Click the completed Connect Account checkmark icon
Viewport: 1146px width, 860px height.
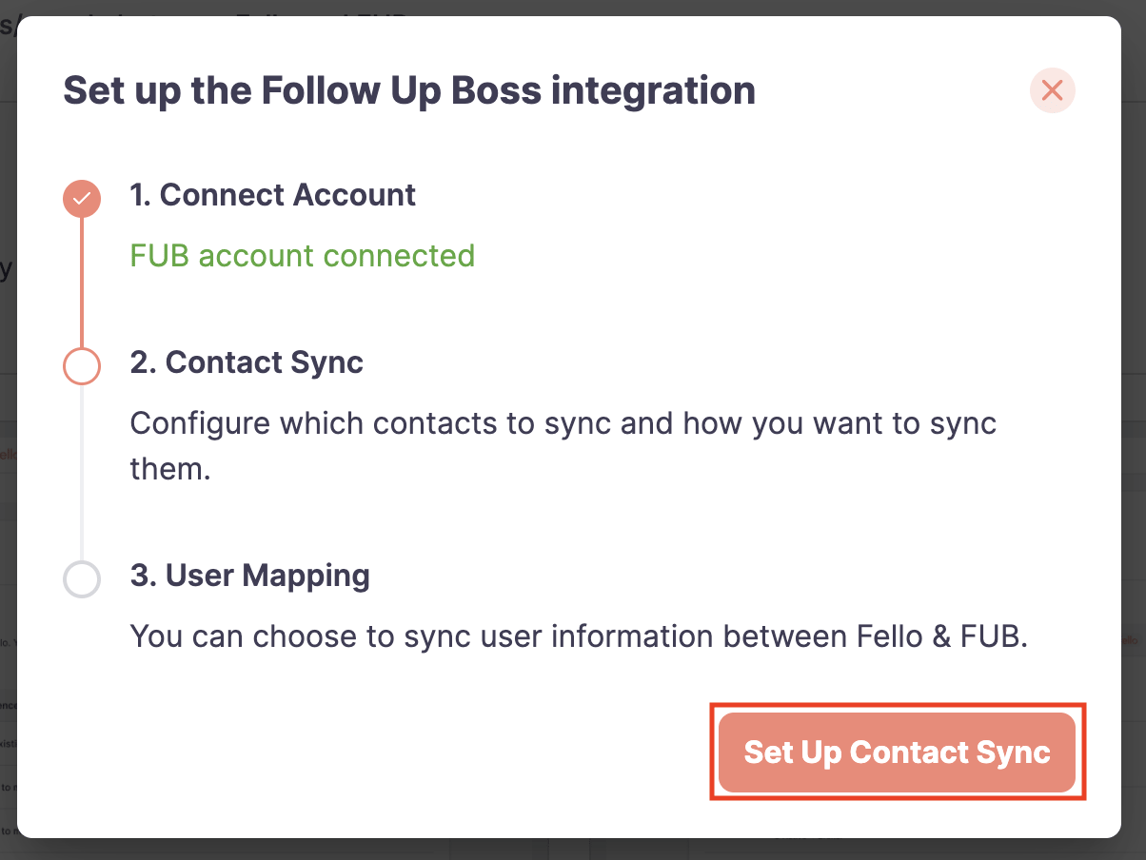(x=82, y=198)
